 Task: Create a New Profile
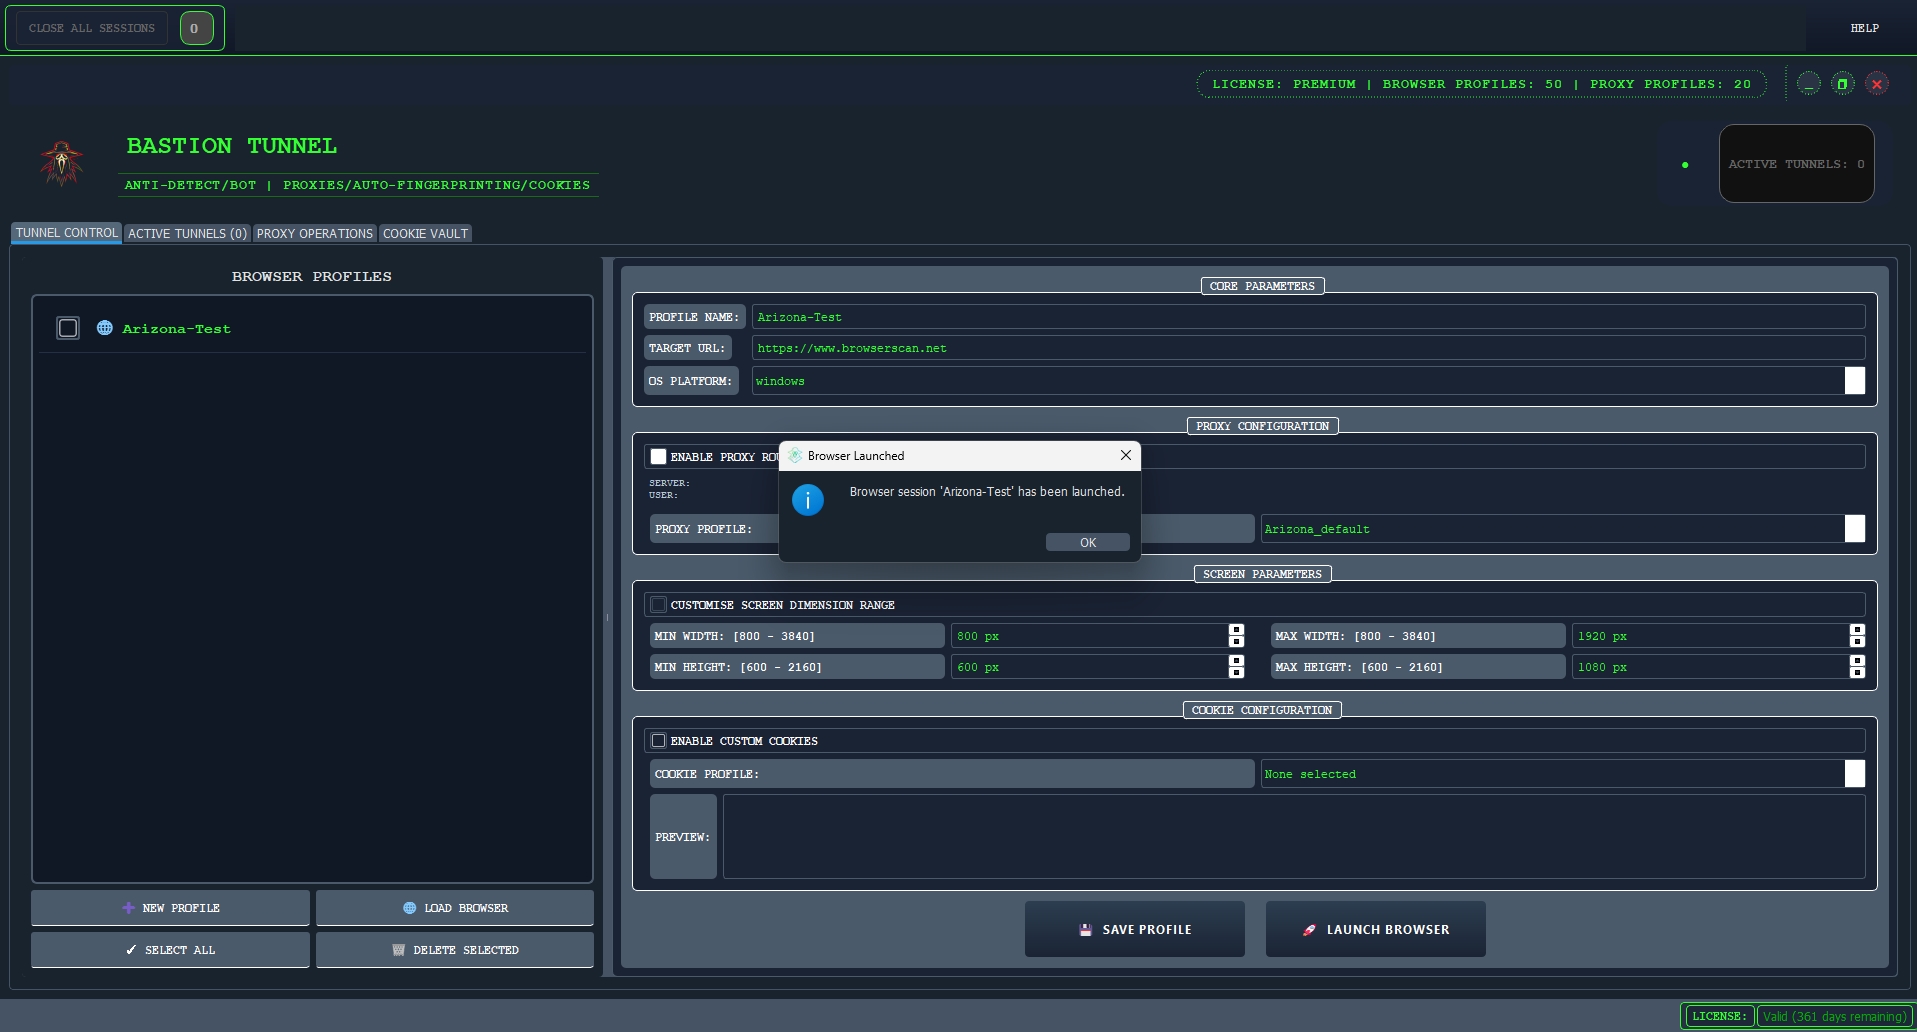coord(170,908)
